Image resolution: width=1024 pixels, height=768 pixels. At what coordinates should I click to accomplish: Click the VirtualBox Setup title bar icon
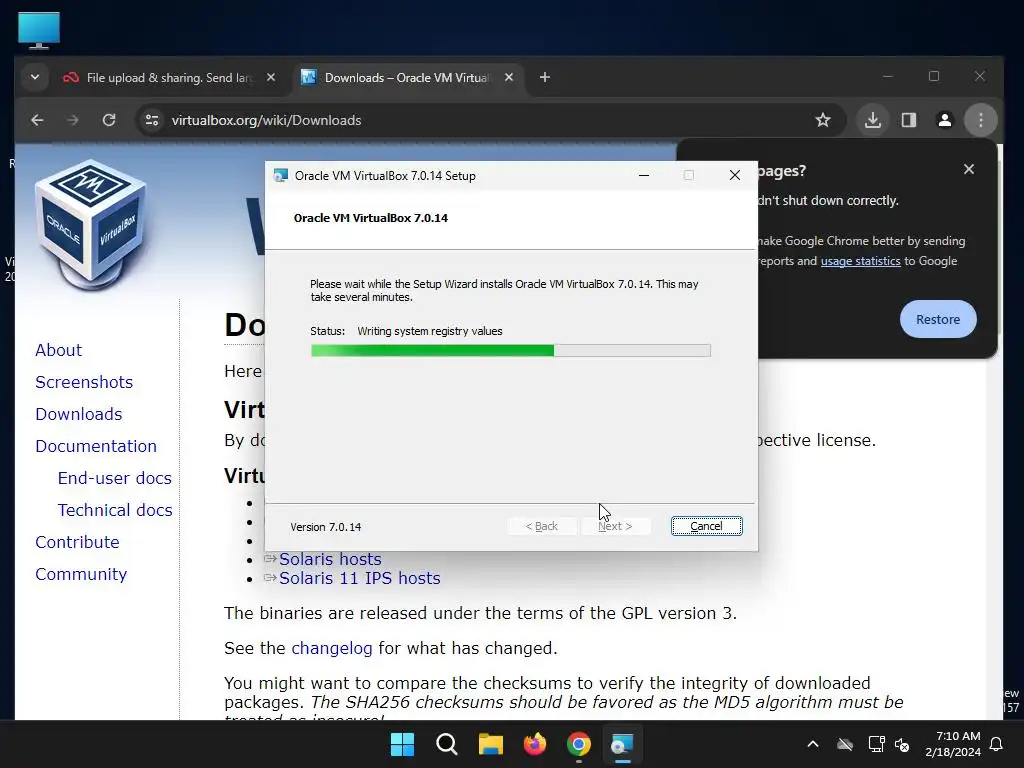pyautogui.click(x=281, y=176)
